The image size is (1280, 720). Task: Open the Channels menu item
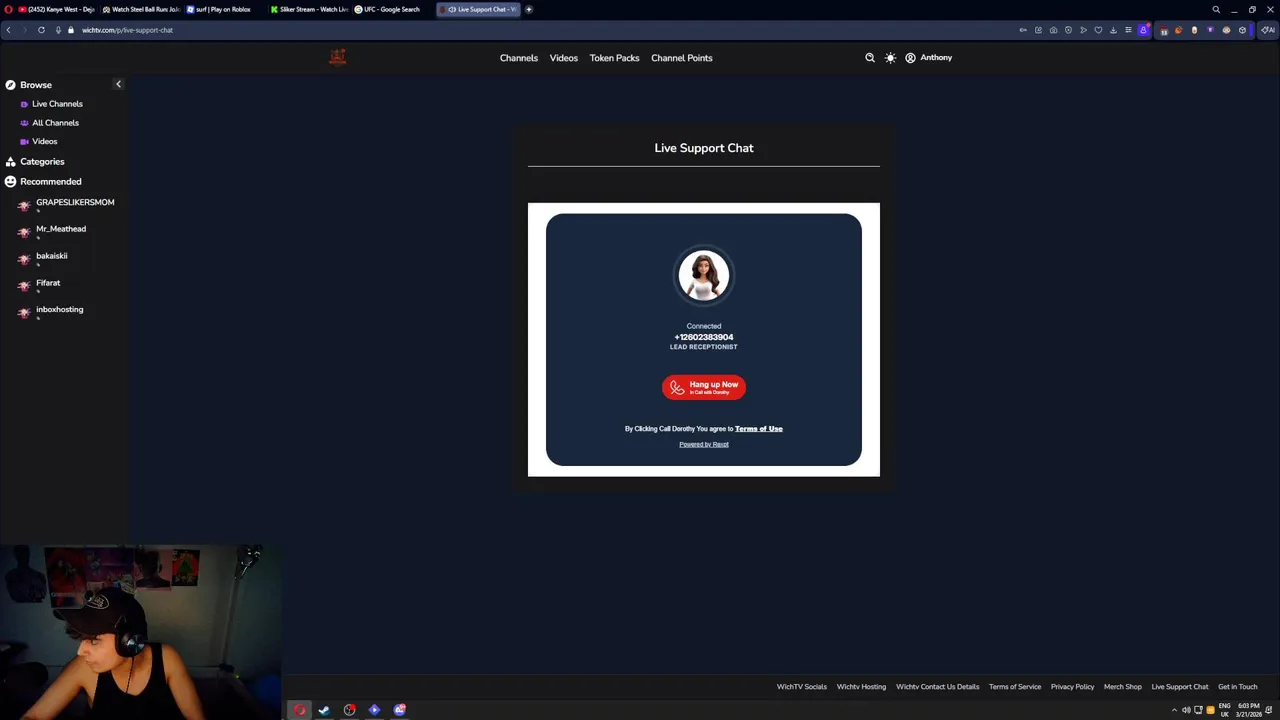(x=519, y=58)
